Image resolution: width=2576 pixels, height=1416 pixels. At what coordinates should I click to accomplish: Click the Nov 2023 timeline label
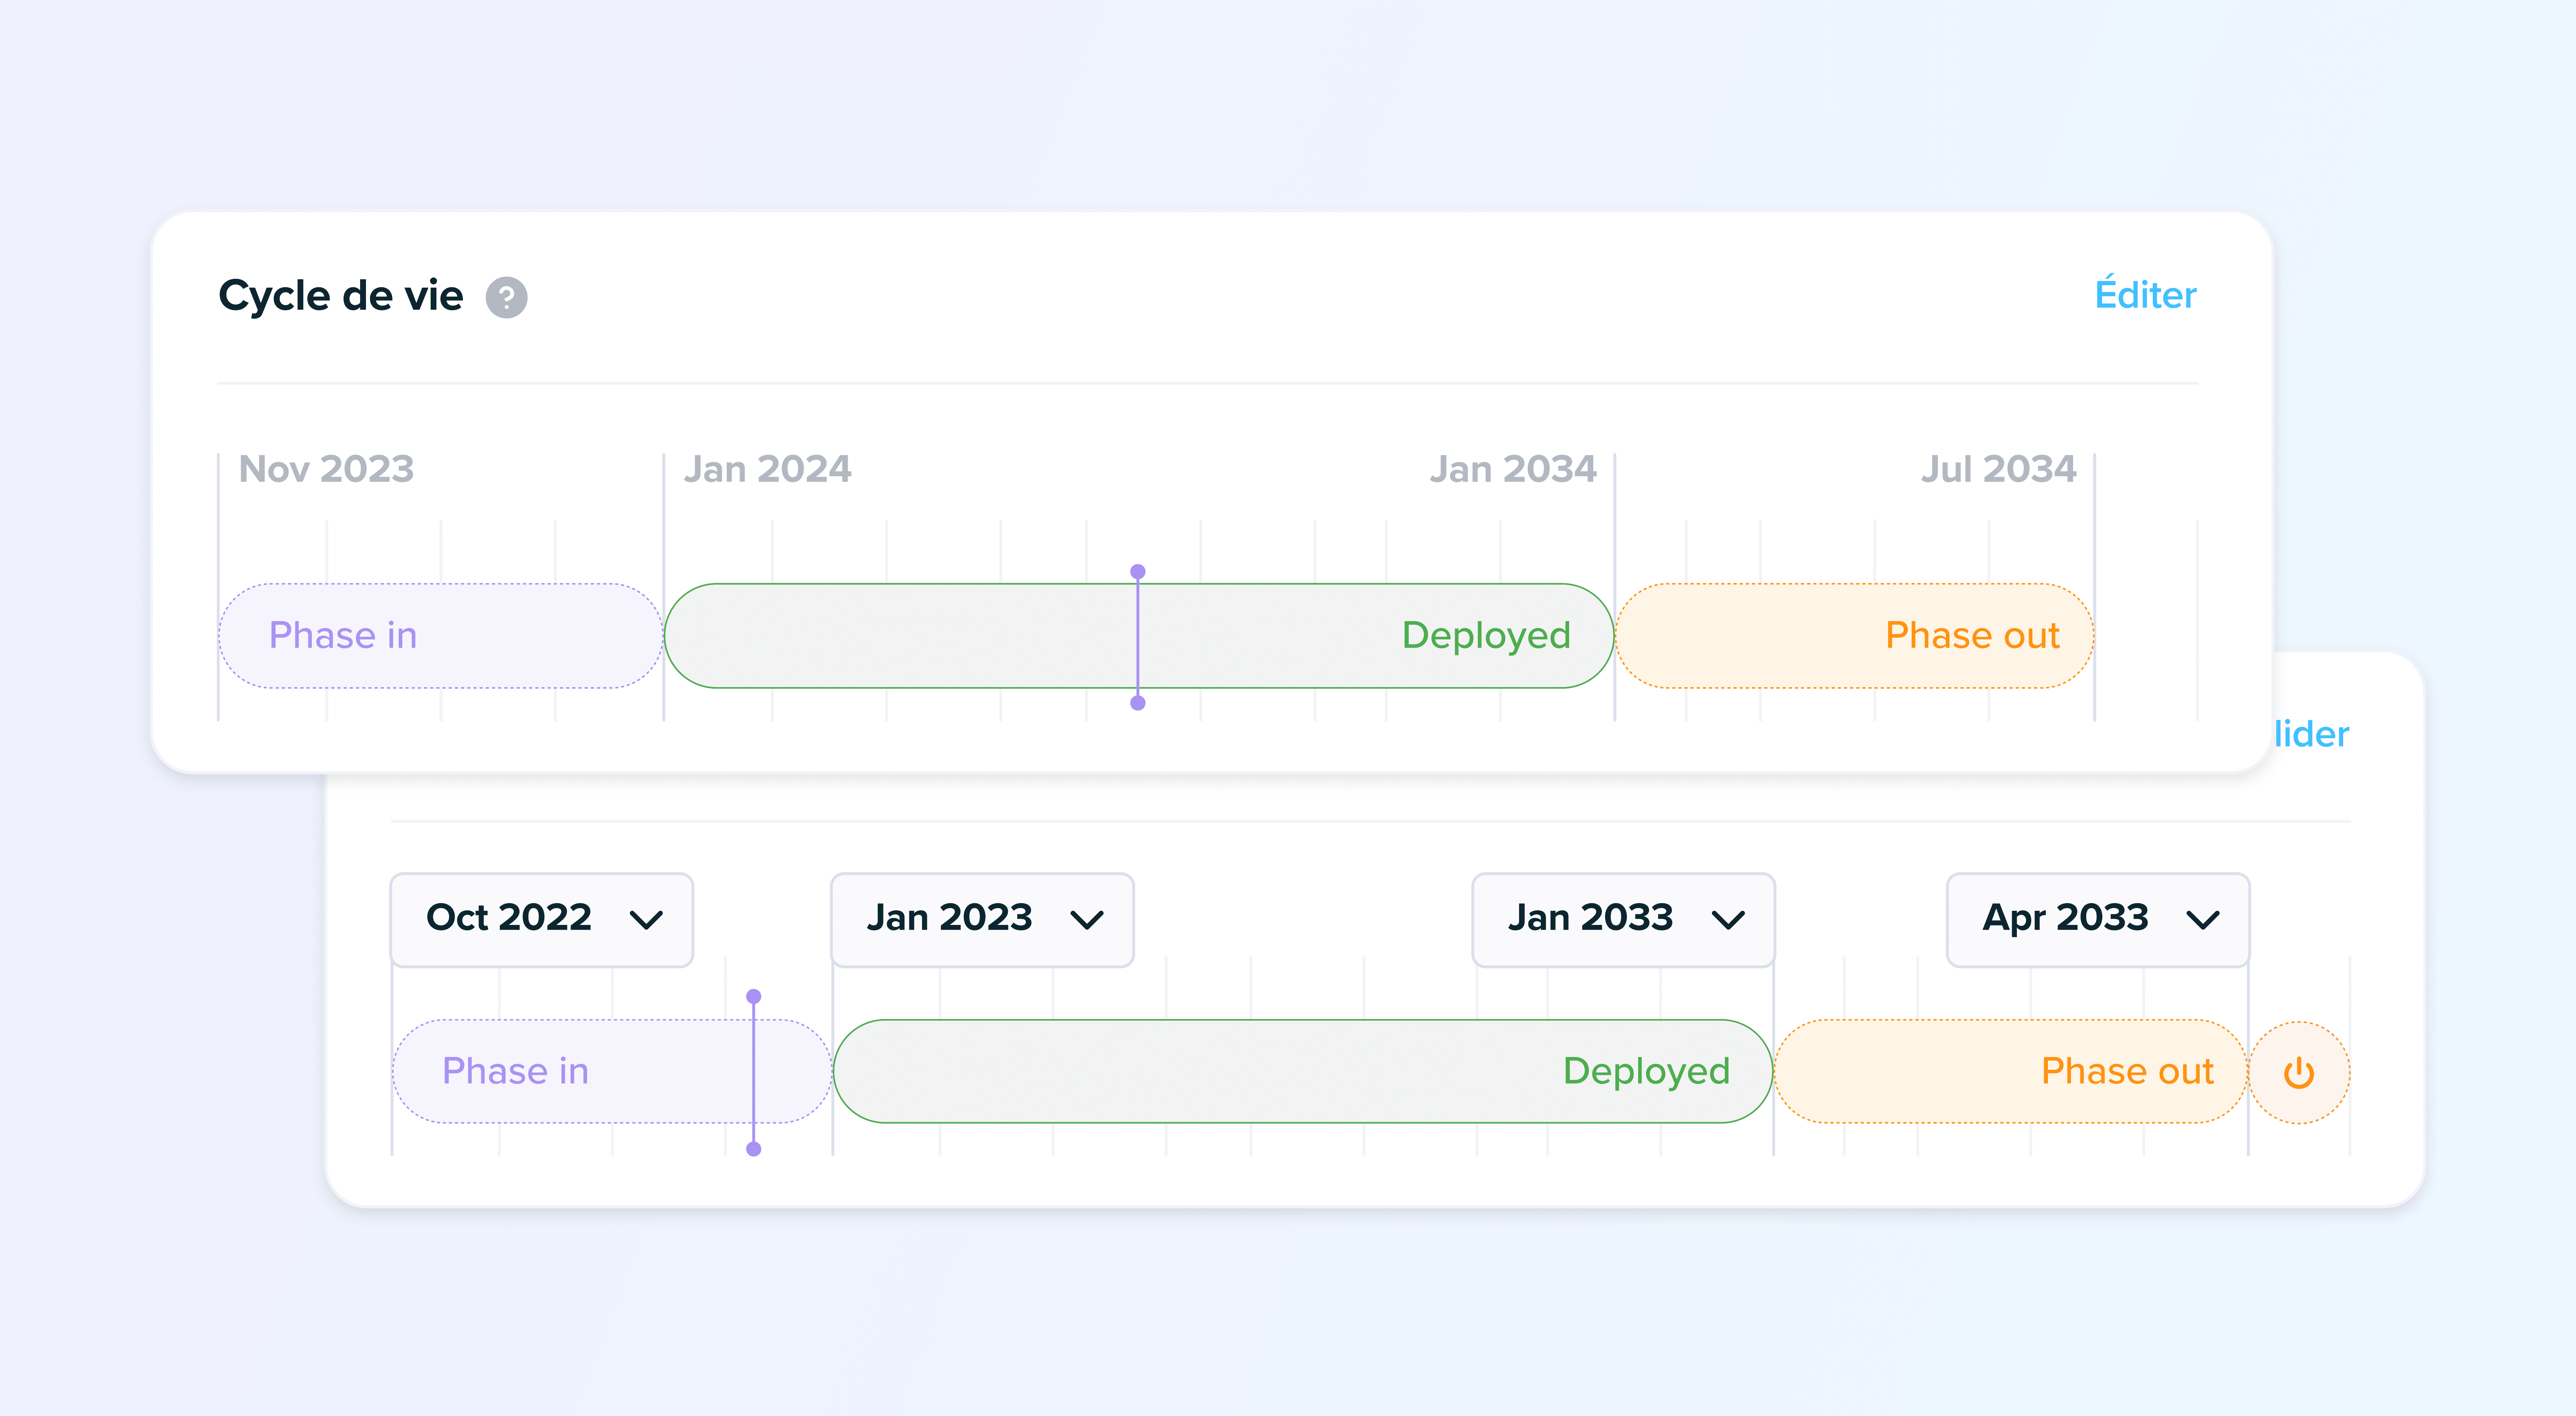[326, 469]
